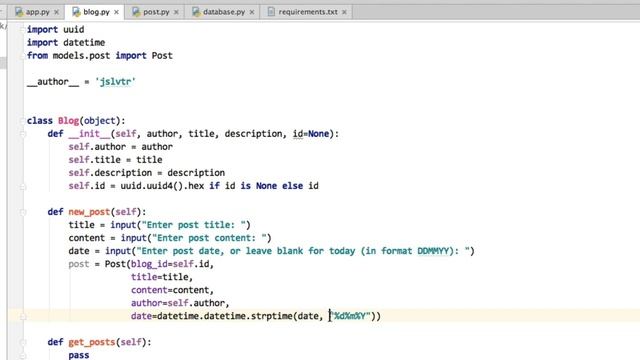Click the 'new_post' method name
Viewport: 640px width, 360px height.
(x=89, y=212)
